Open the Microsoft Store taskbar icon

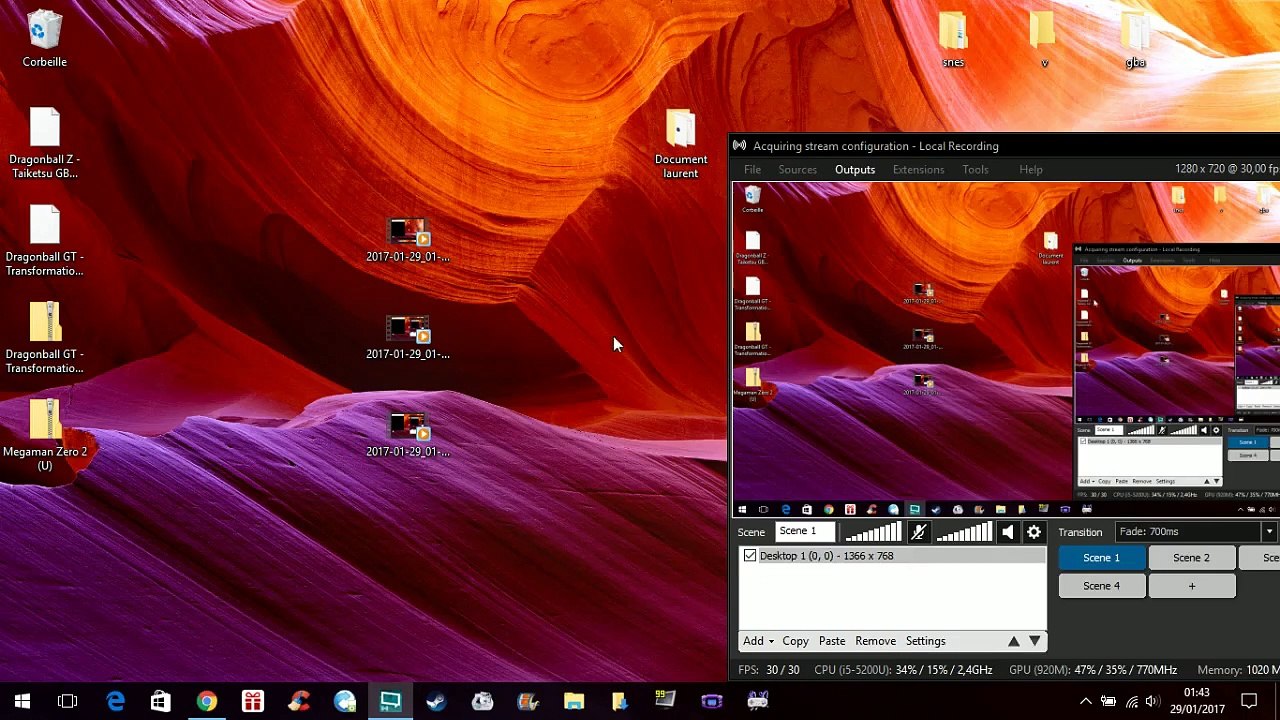160,701
